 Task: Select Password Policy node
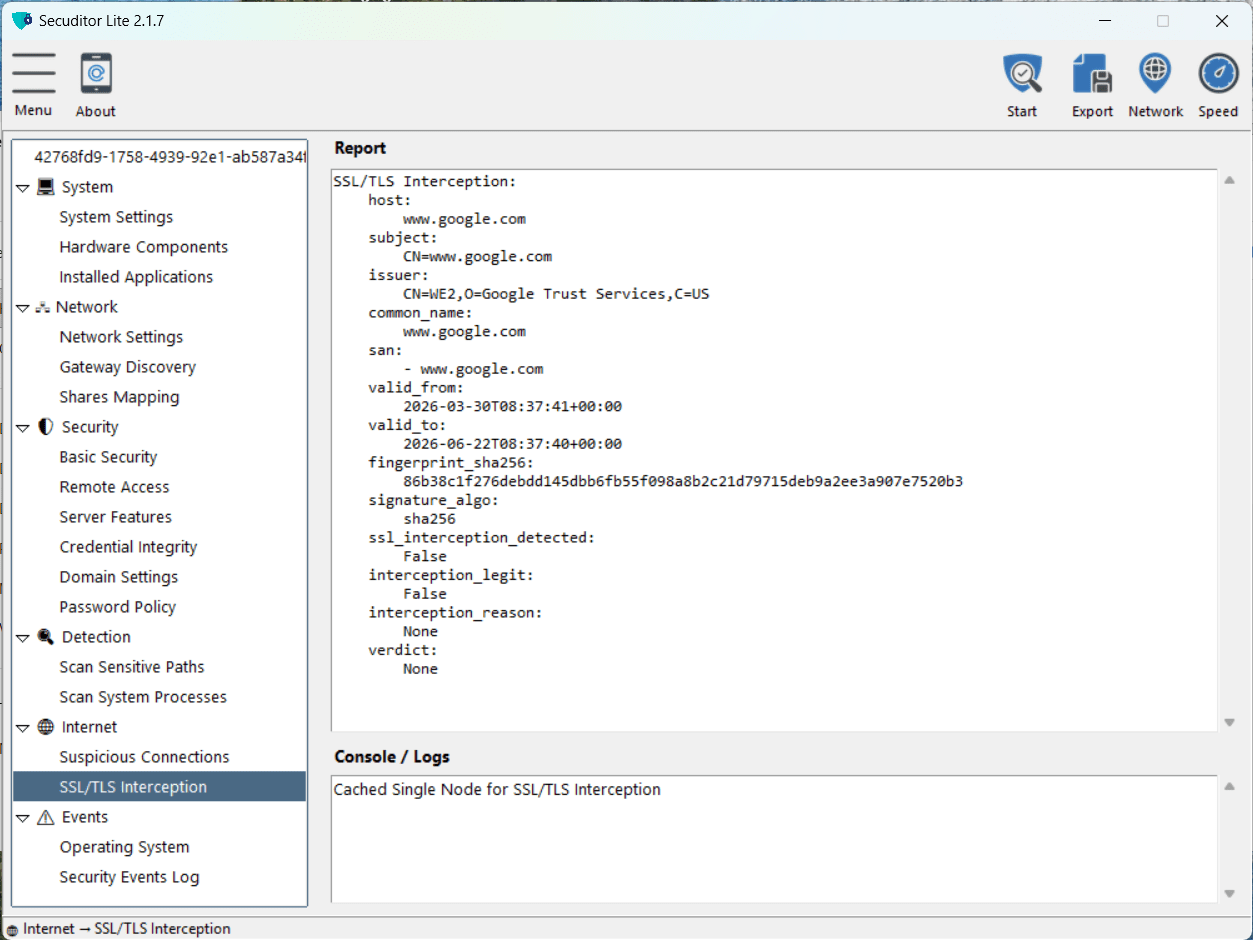[117, 607]
